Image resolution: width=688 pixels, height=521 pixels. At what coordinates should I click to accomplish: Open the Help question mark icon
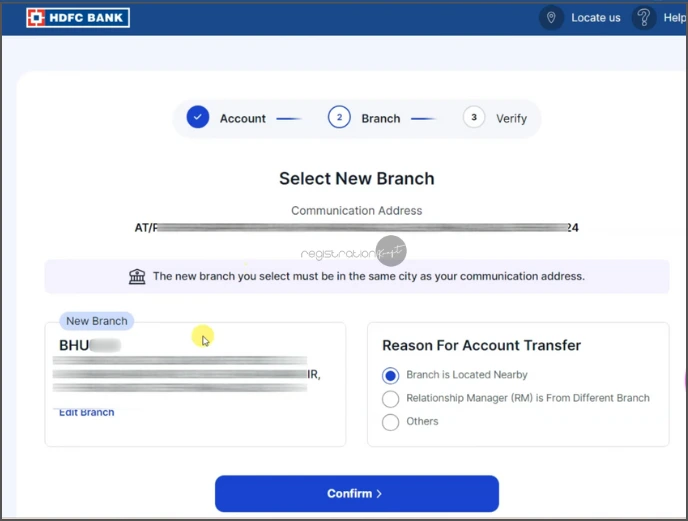(x=644, y=18)
